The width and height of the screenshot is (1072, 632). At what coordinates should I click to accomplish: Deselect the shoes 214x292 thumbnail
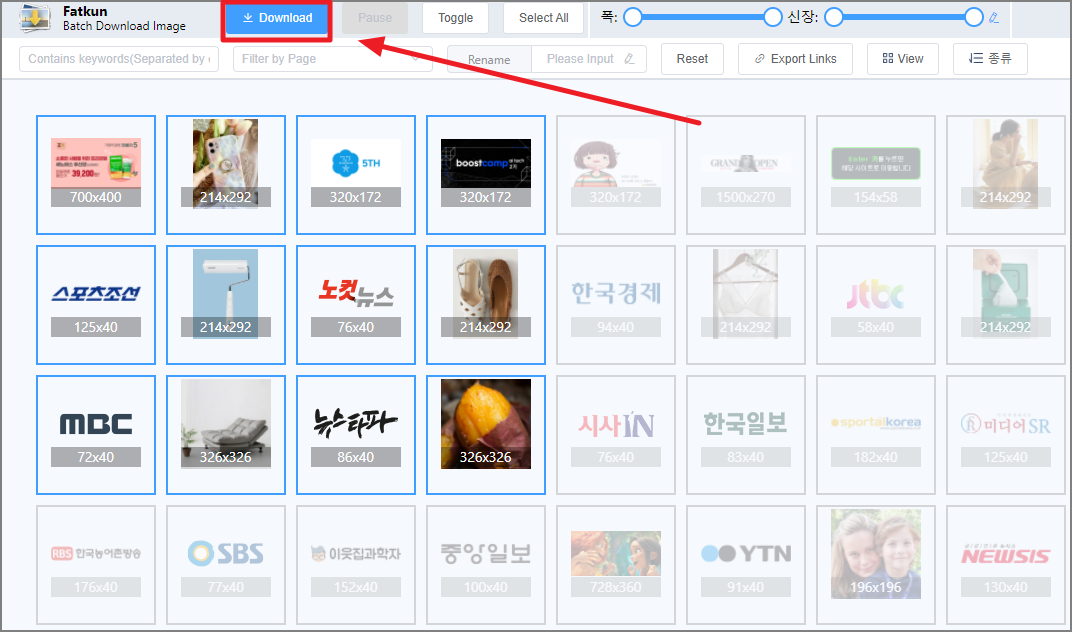pyautogui.click(x=485, y=305)
